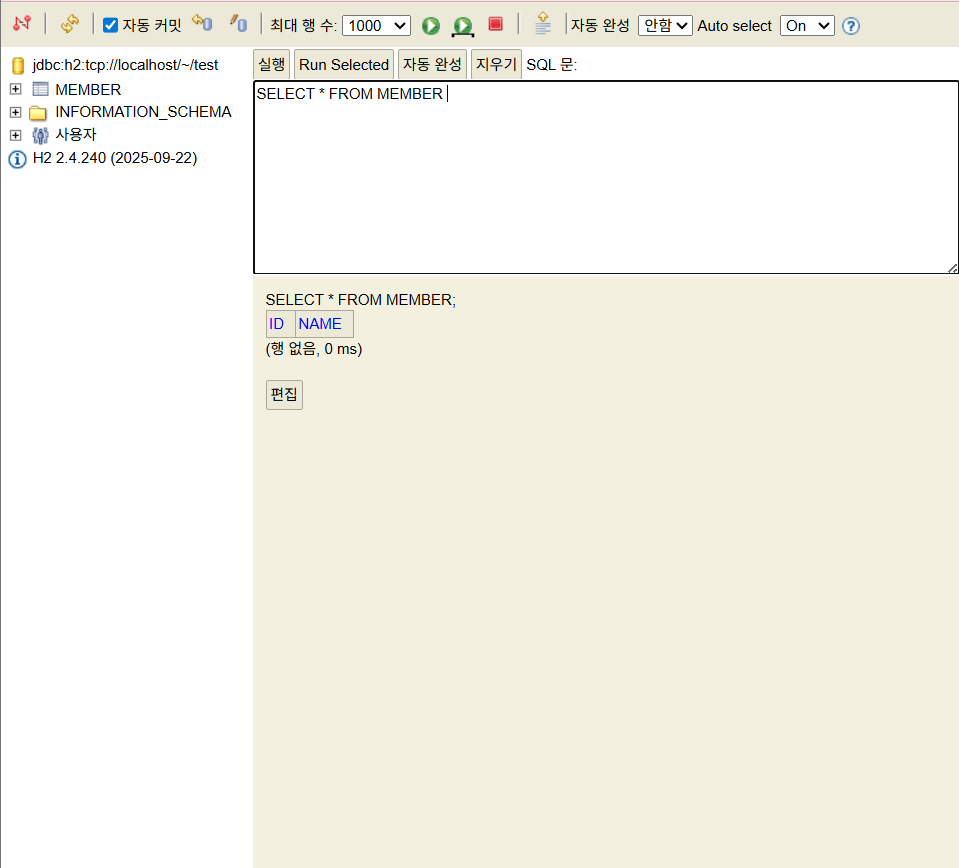Expand the MEMBER table node
Image resolution: width=959 pixels, height=868 pixels.
click(16, 89)
